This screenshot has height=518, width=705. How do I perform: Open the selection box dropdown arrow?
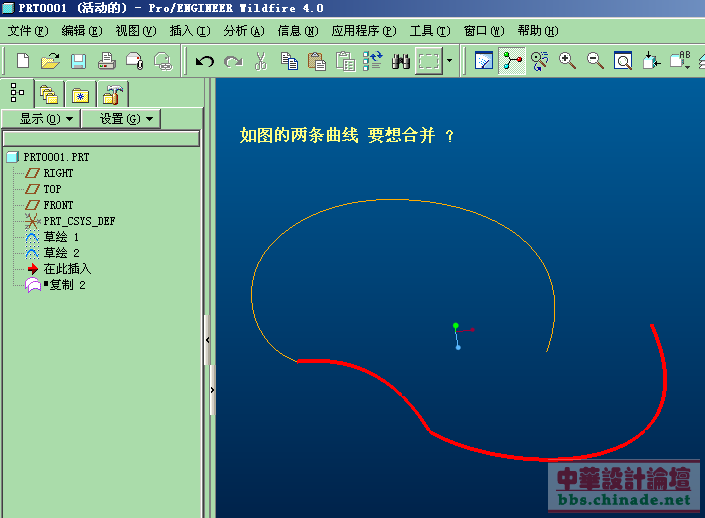pyautogui.click(x=449, y=61)
